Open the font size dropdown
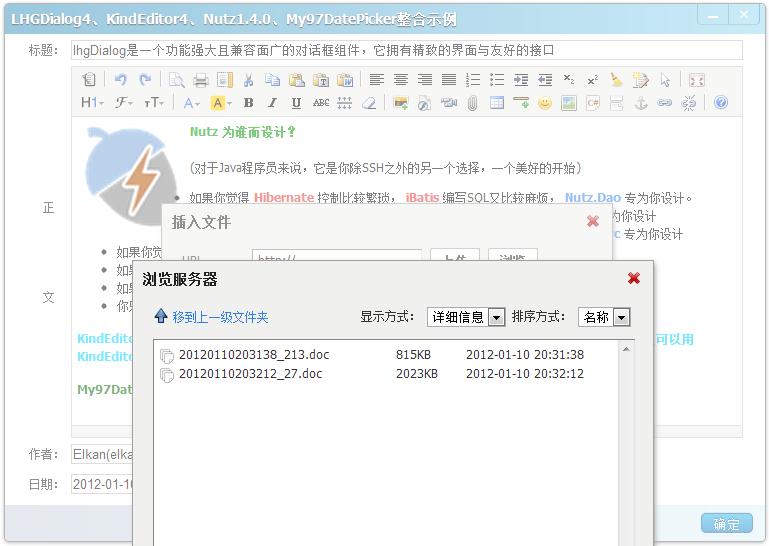Viewport: 769px width, 546px height. pos(154,103)
